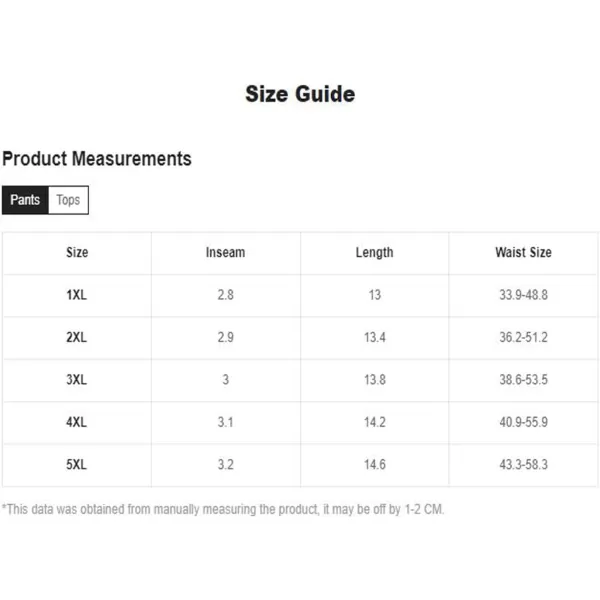Click the manual measurement disclaimer note
This screenshot has width=600, height=600.
pos(223,510)
